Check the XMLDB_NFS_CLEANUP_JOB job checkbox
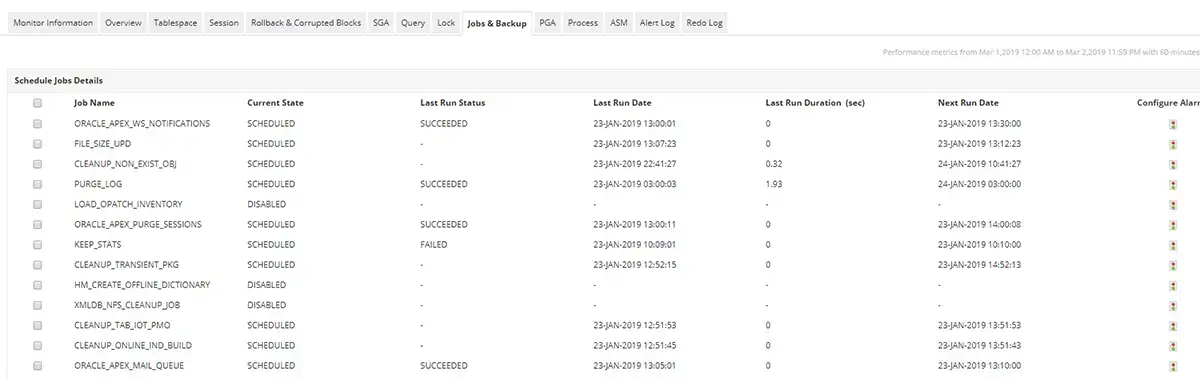 pyautogui.click(x=37, y=305)
